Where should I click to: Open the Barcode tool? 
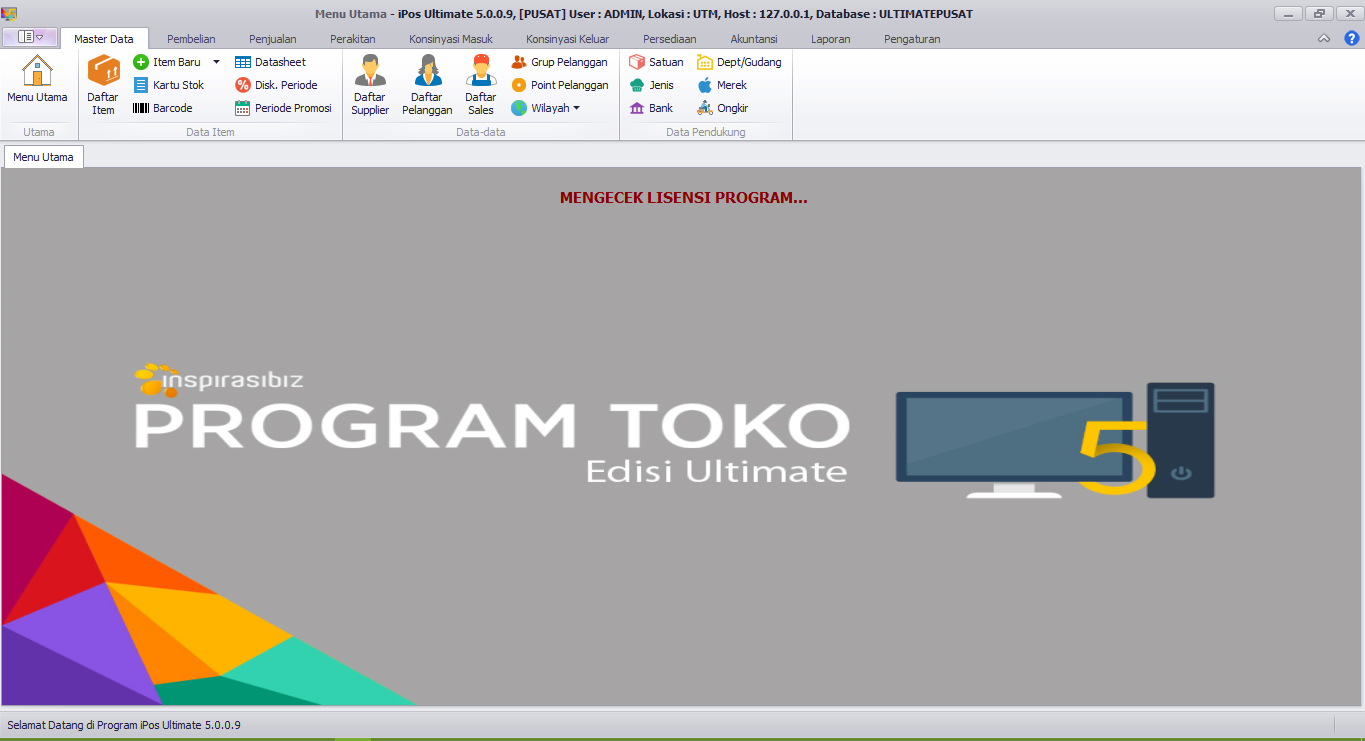coord(163,108)
